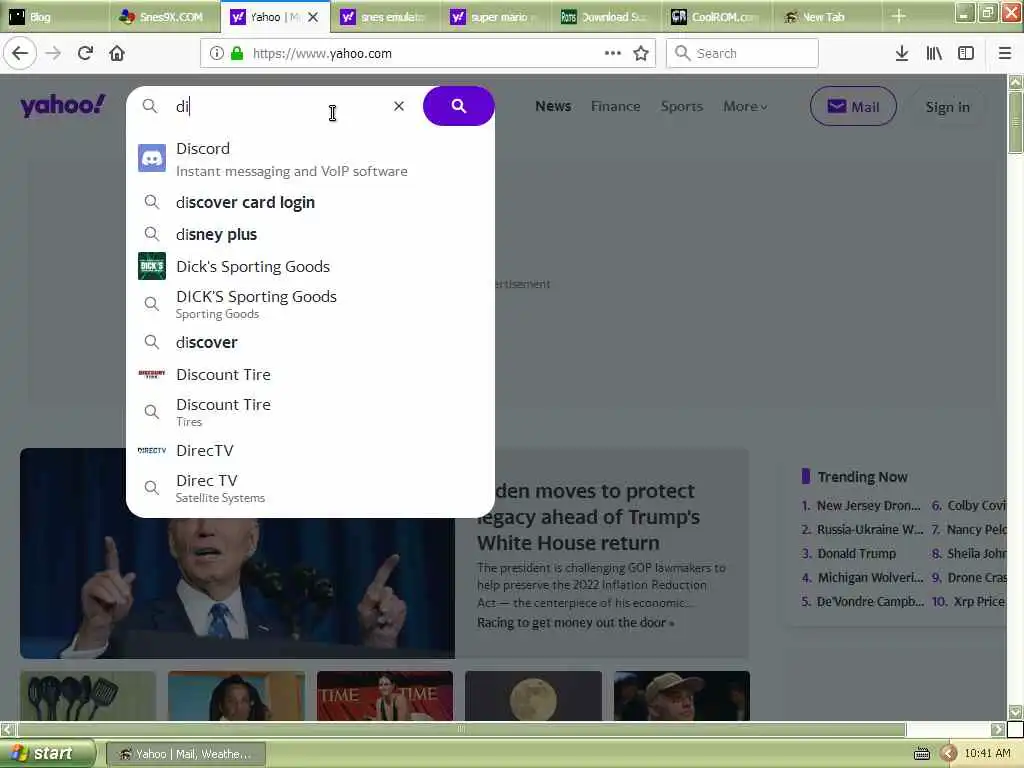The width and height of the screenshot is (1024, 768).
Task: Click the on-screen keyboard tray icon
Action: [x=921, y=754]
